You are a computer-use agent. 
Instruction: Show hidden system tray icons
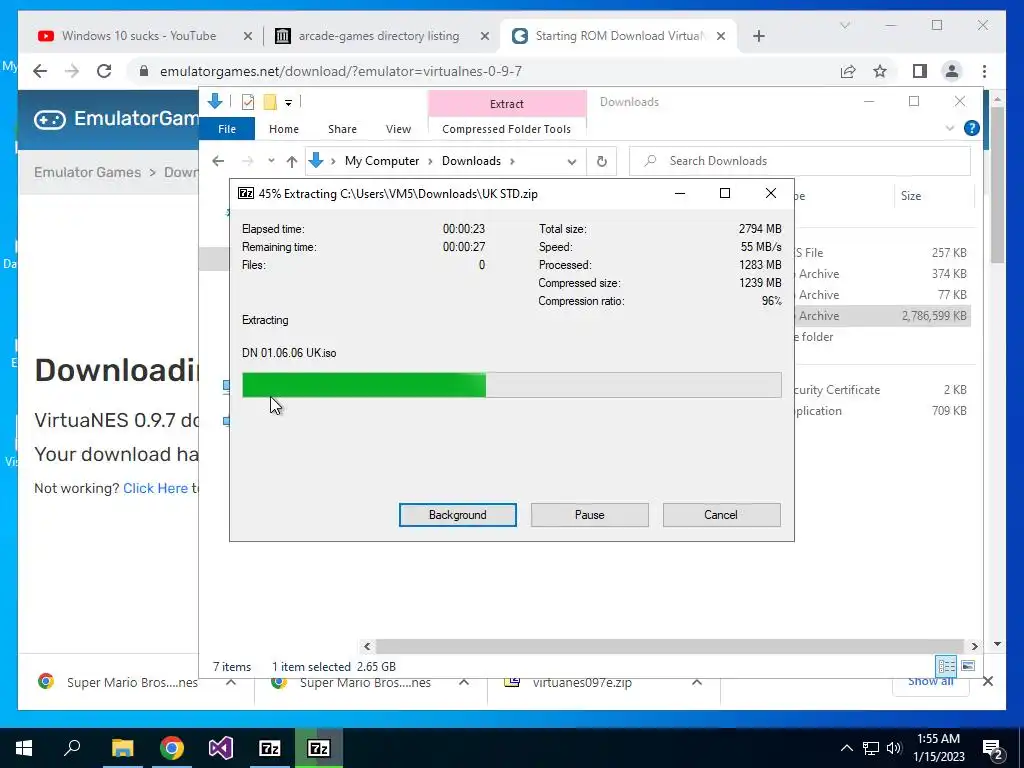846,748
